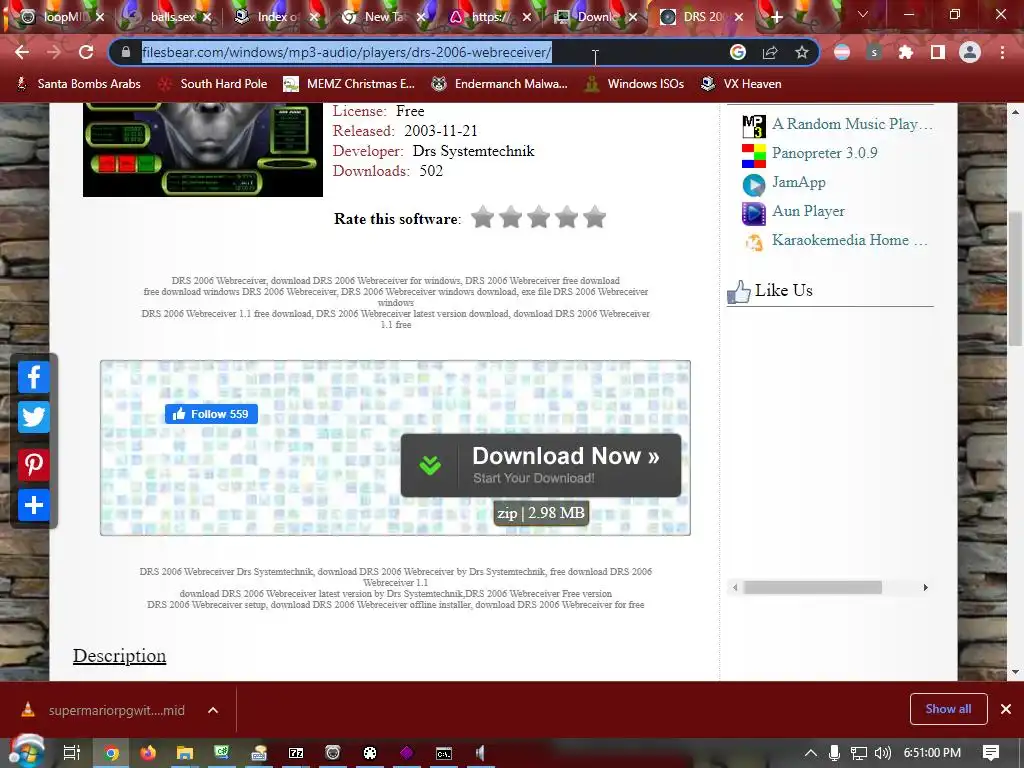Share page on Facebook sidebar icon
Screen dimensions: 1024x768
(x=34, y=377)
